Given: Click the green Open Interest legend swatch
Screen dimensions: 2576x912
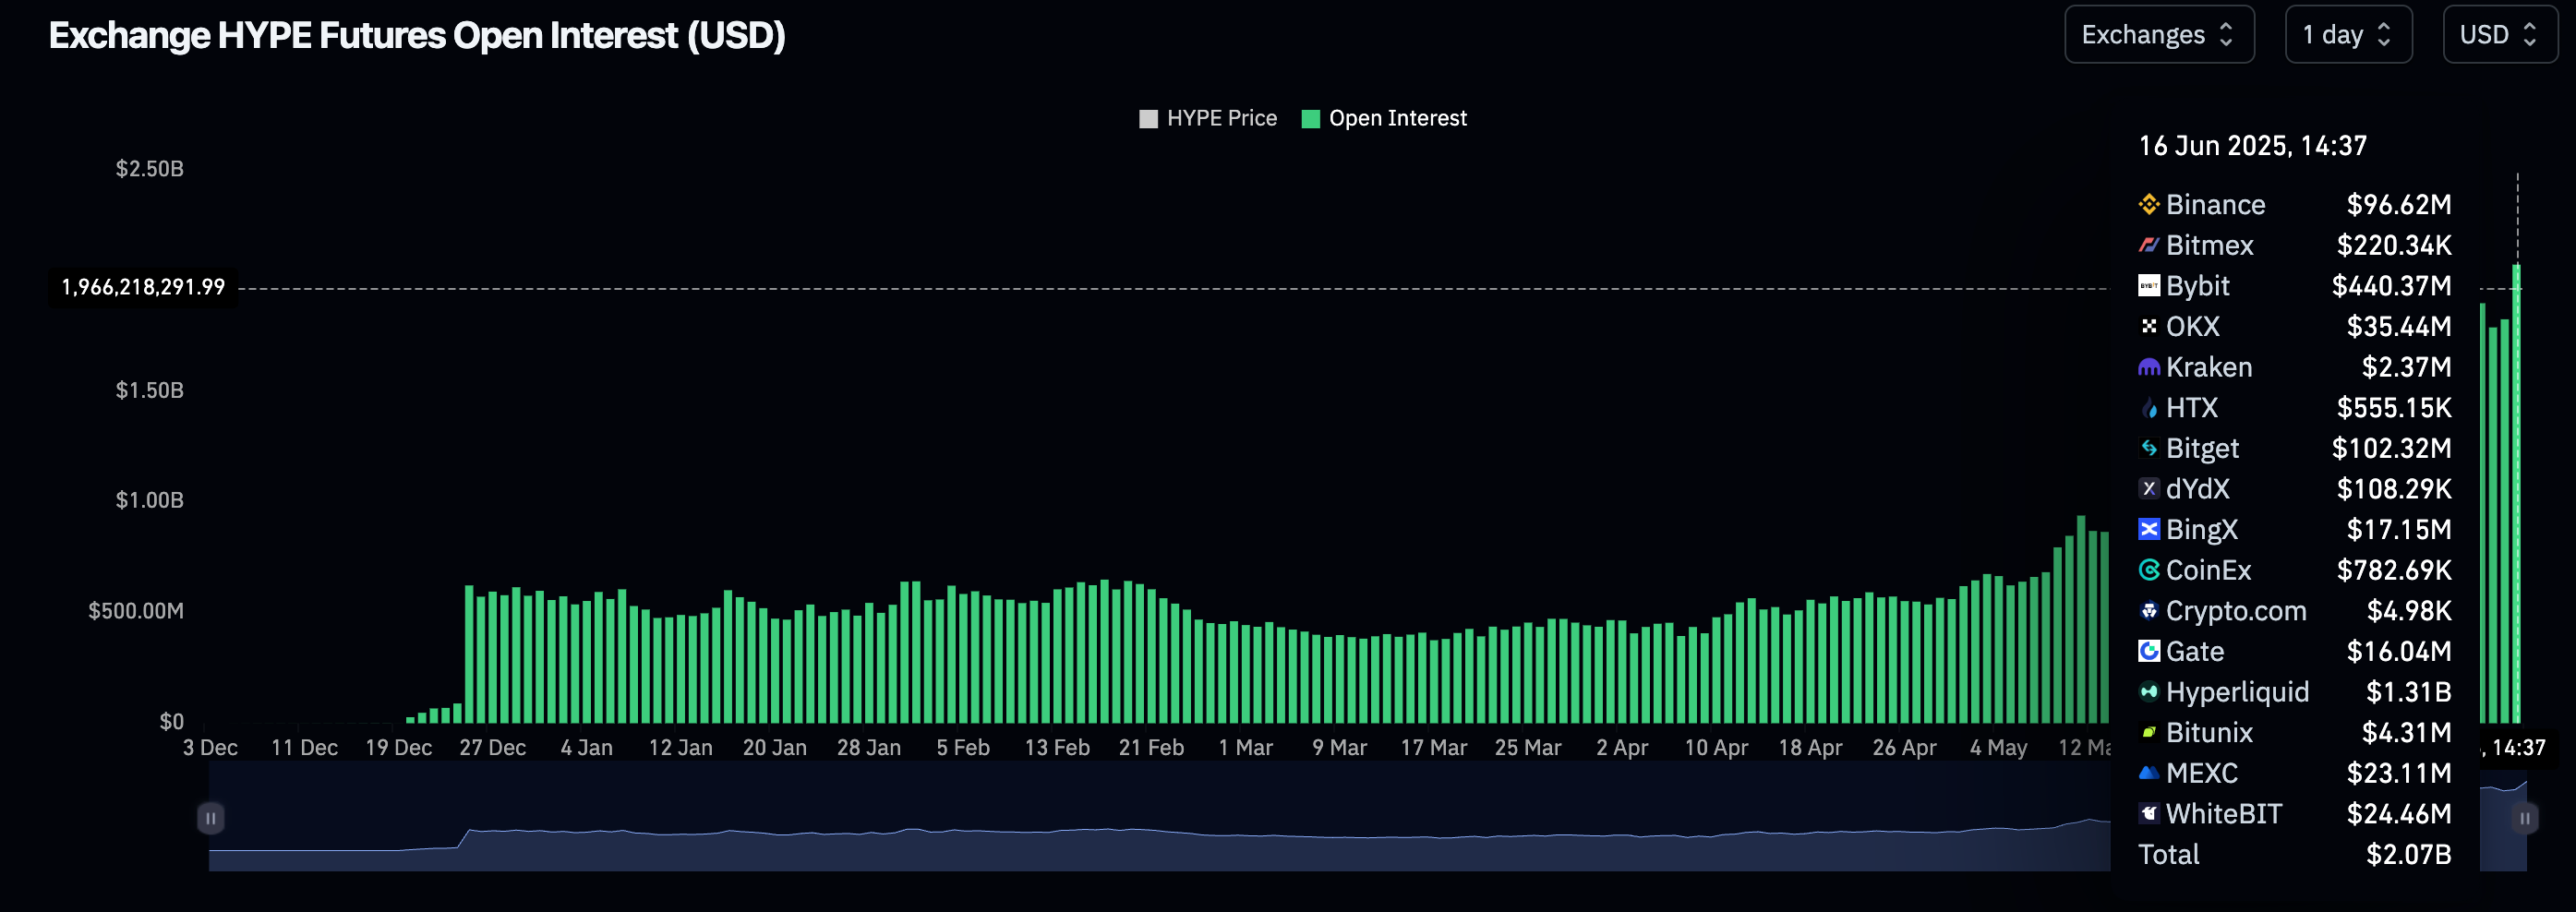Looking at the screenshot, I should point(1310,119).
